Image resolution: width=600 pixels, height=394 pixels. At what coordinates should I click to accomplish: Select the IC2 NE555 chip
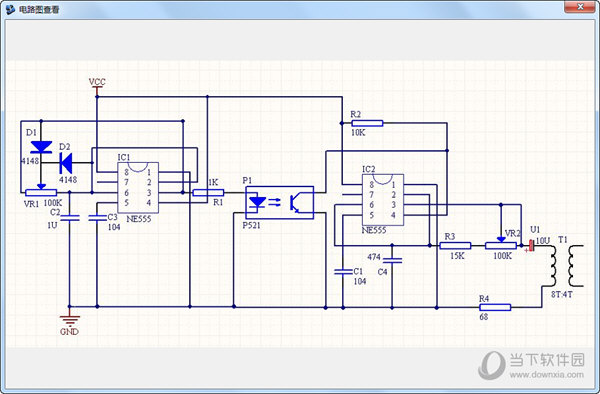[x=383, y=200]
